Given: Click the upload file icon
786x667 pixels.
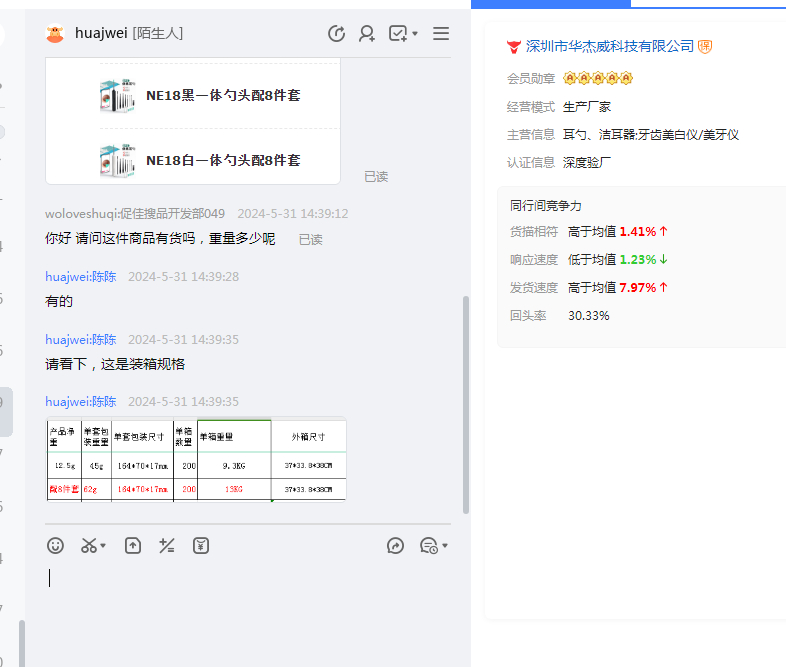Looking at the screenshot, I should point(133,545).
